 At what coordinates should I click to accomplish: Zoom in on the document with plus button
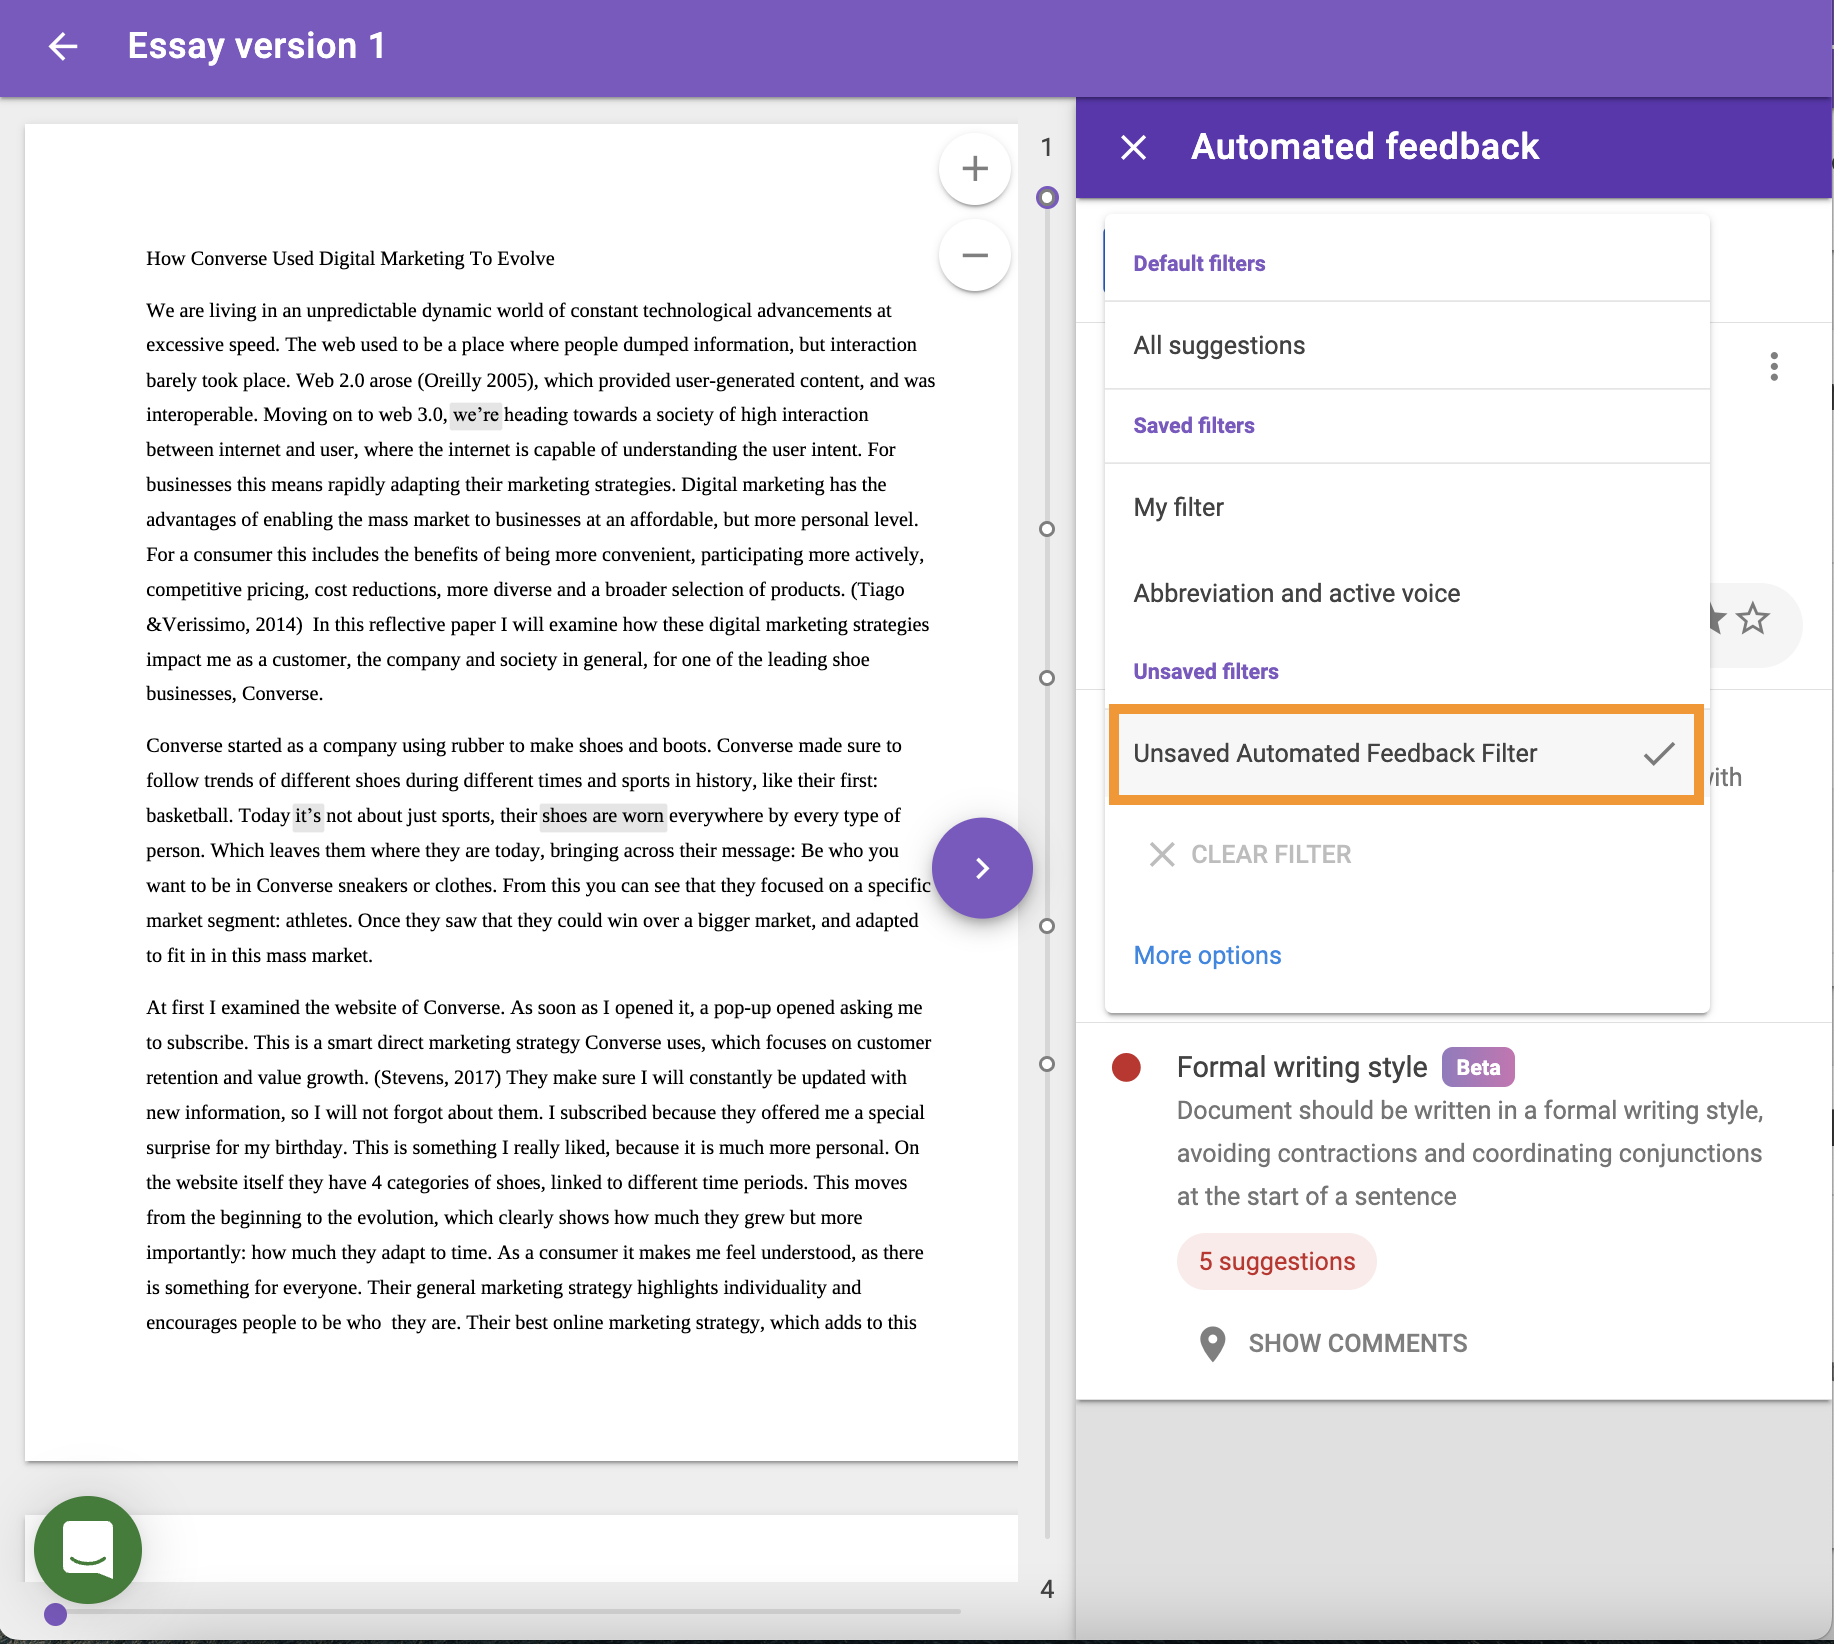point(975,169)
